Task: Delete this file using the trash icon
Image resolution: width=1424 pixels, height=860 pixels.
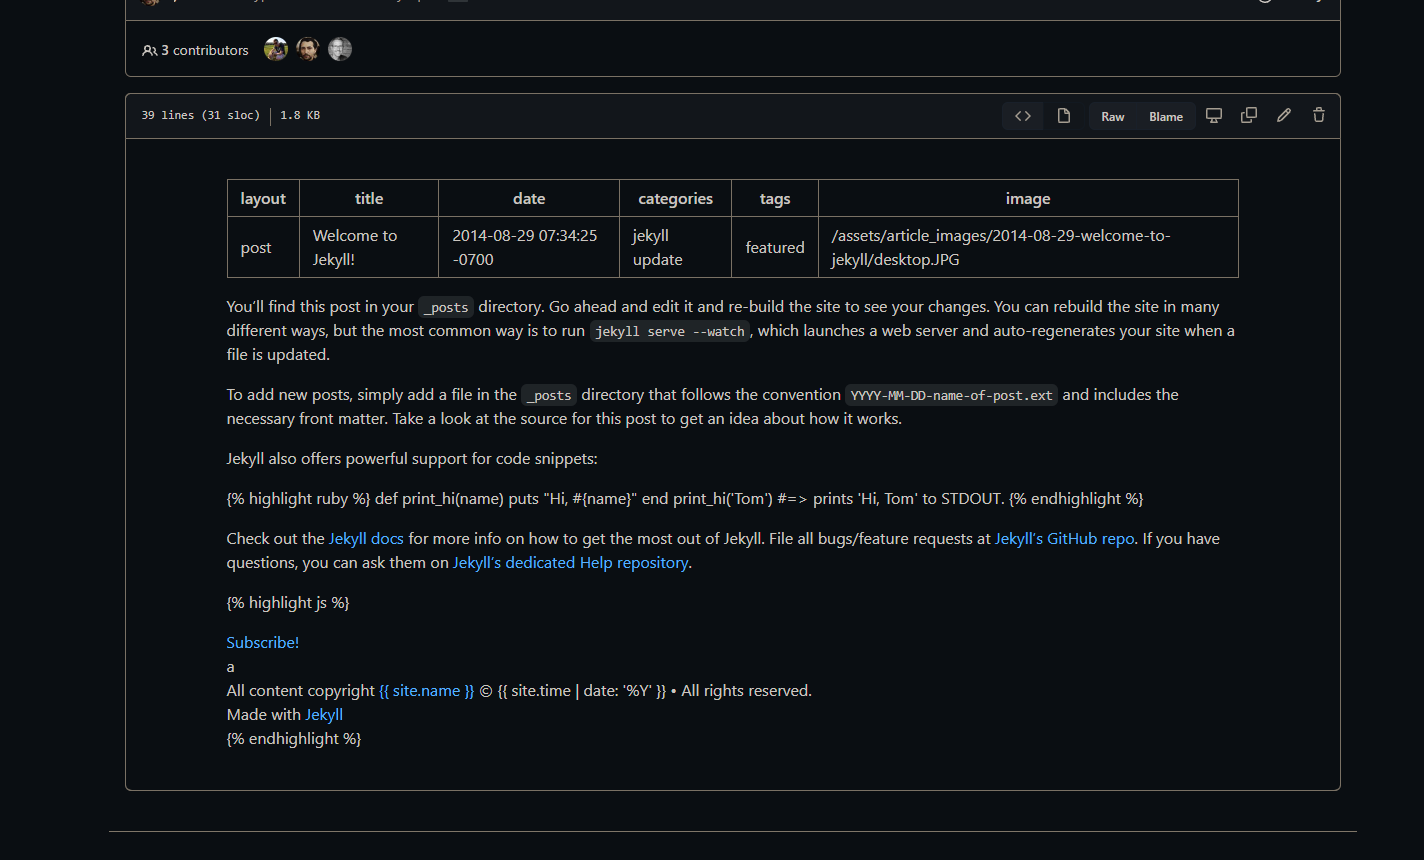Action: pos(1319,116)
